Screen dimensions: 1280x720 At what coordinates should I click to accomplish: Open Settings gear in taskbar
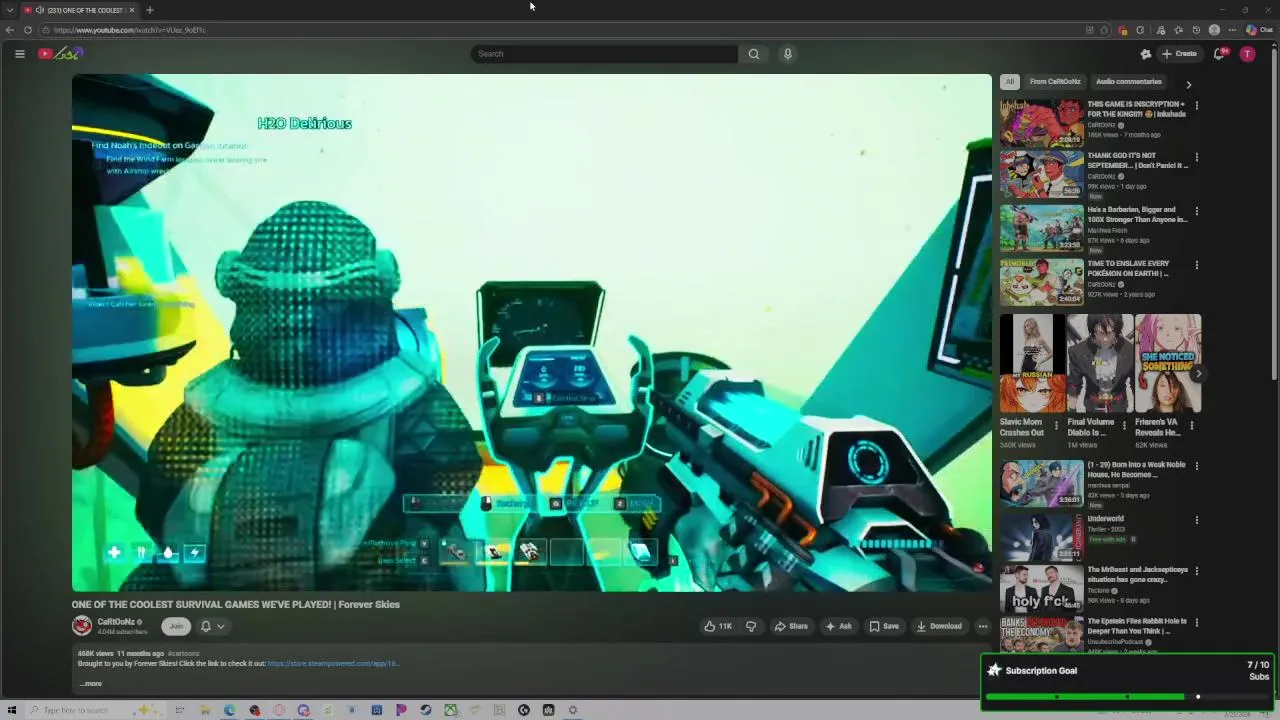(x=573, y=710)
